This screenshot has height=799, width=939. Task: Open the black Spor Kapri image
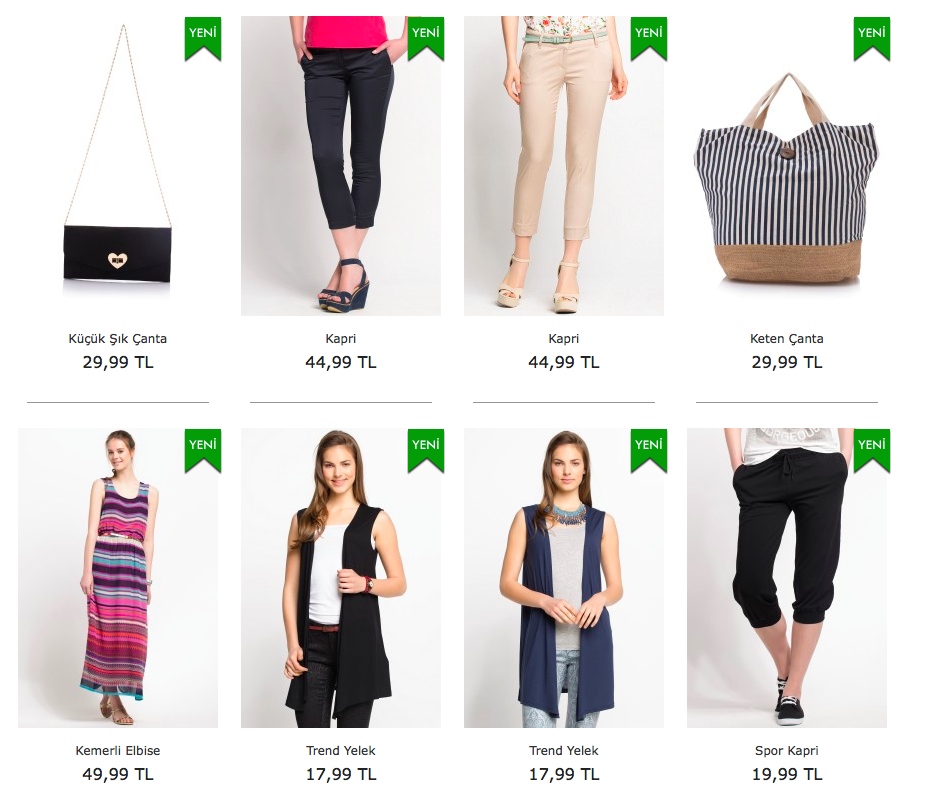click(x=787, y=578)
